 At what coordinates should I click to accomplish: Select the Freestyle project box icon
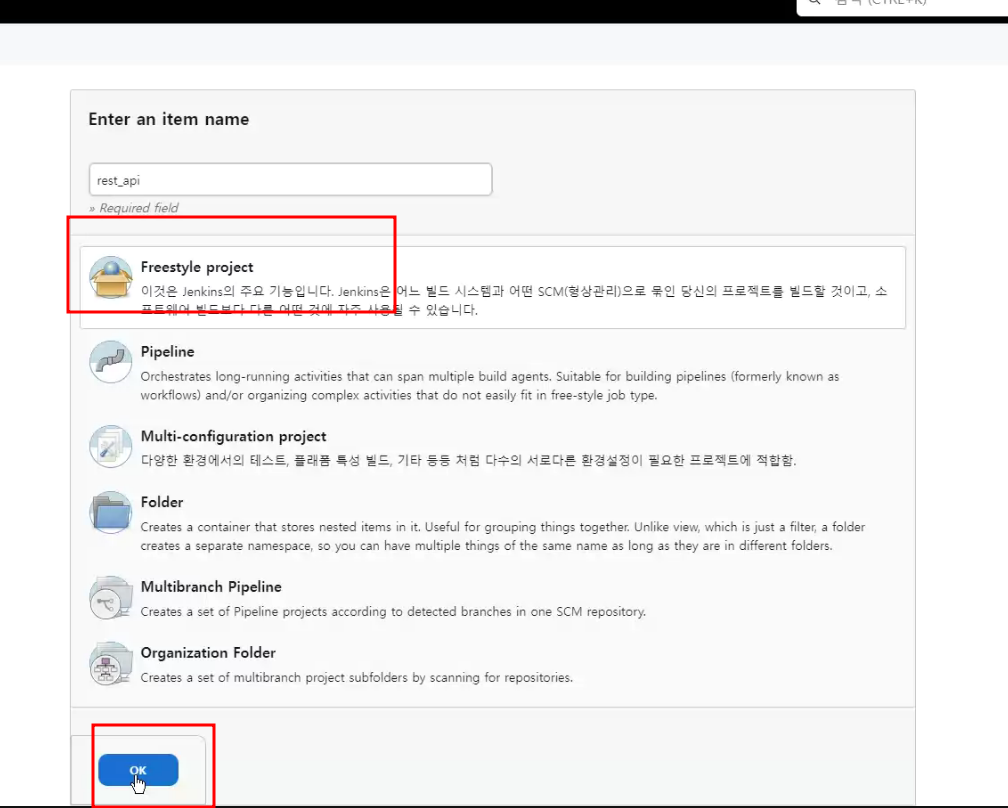click(x=111, y=277)
